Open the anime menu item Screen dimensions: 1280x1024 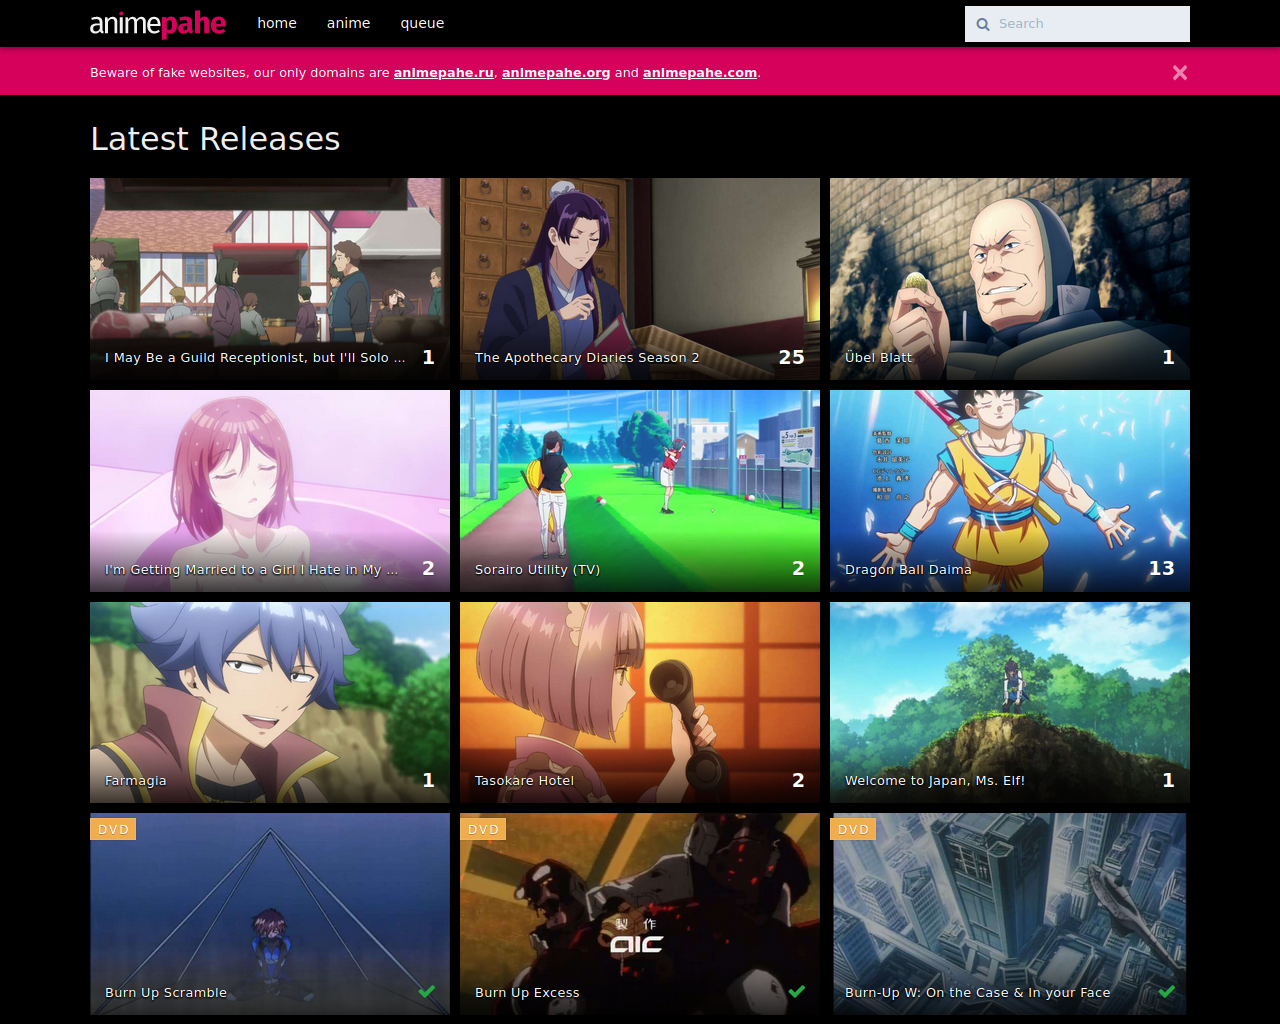tap(349, 23)
